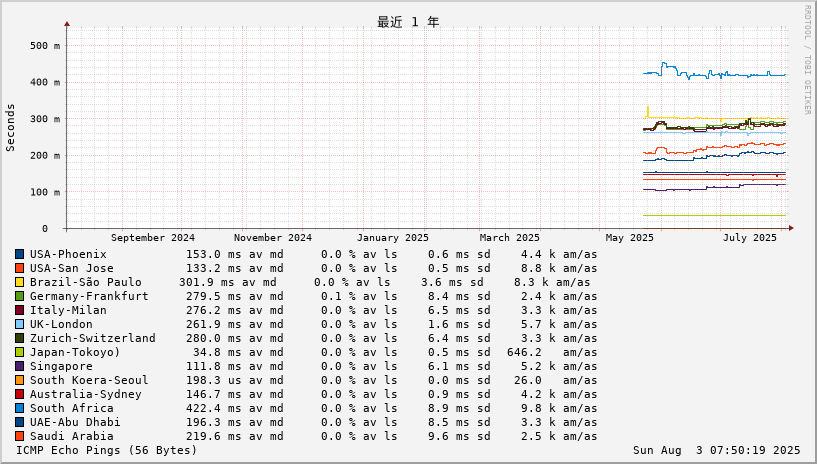This screenshot has width=817, height=464.
Task: Click the chart title '最近 1 年'
Action: (x=408, y=22)
